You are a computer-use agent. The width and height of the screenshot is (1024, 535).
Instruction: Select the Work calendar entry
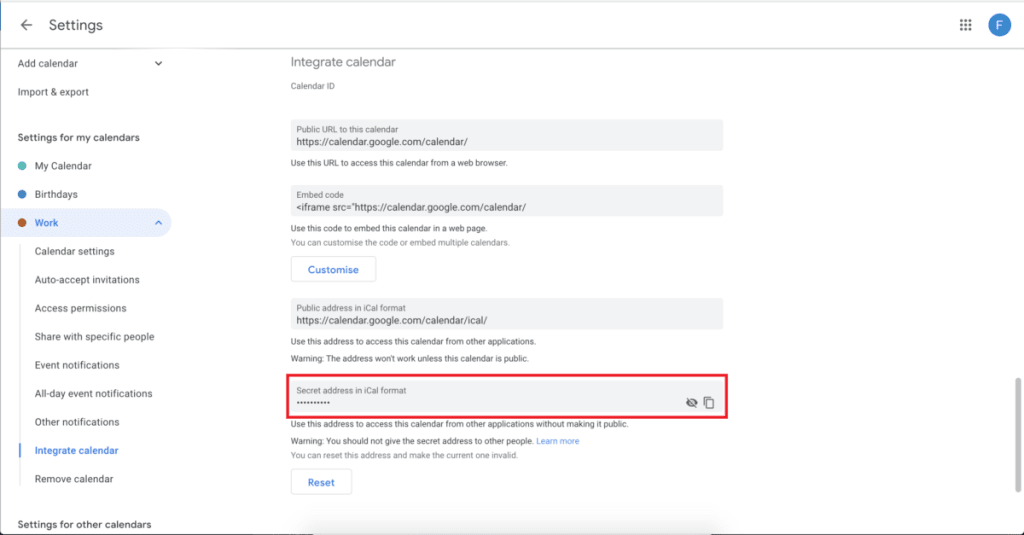pos(86,223)
